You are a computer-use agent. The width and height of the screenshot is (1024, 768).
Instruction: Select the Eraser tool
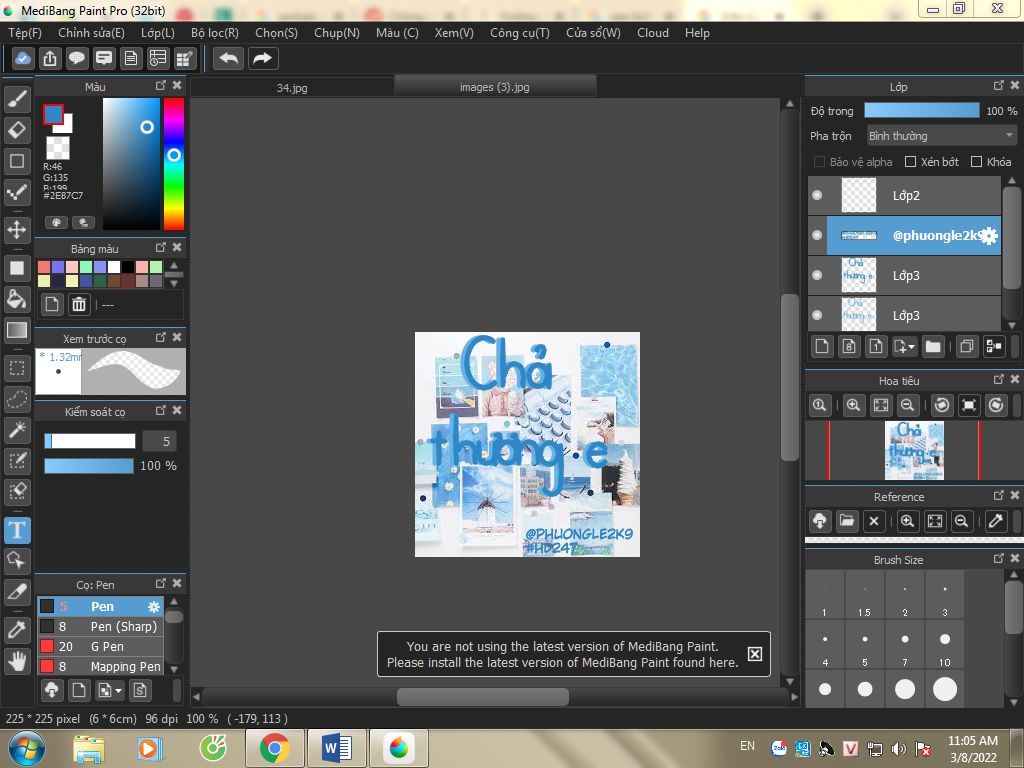pyautogui.click(x=17, y=130)
